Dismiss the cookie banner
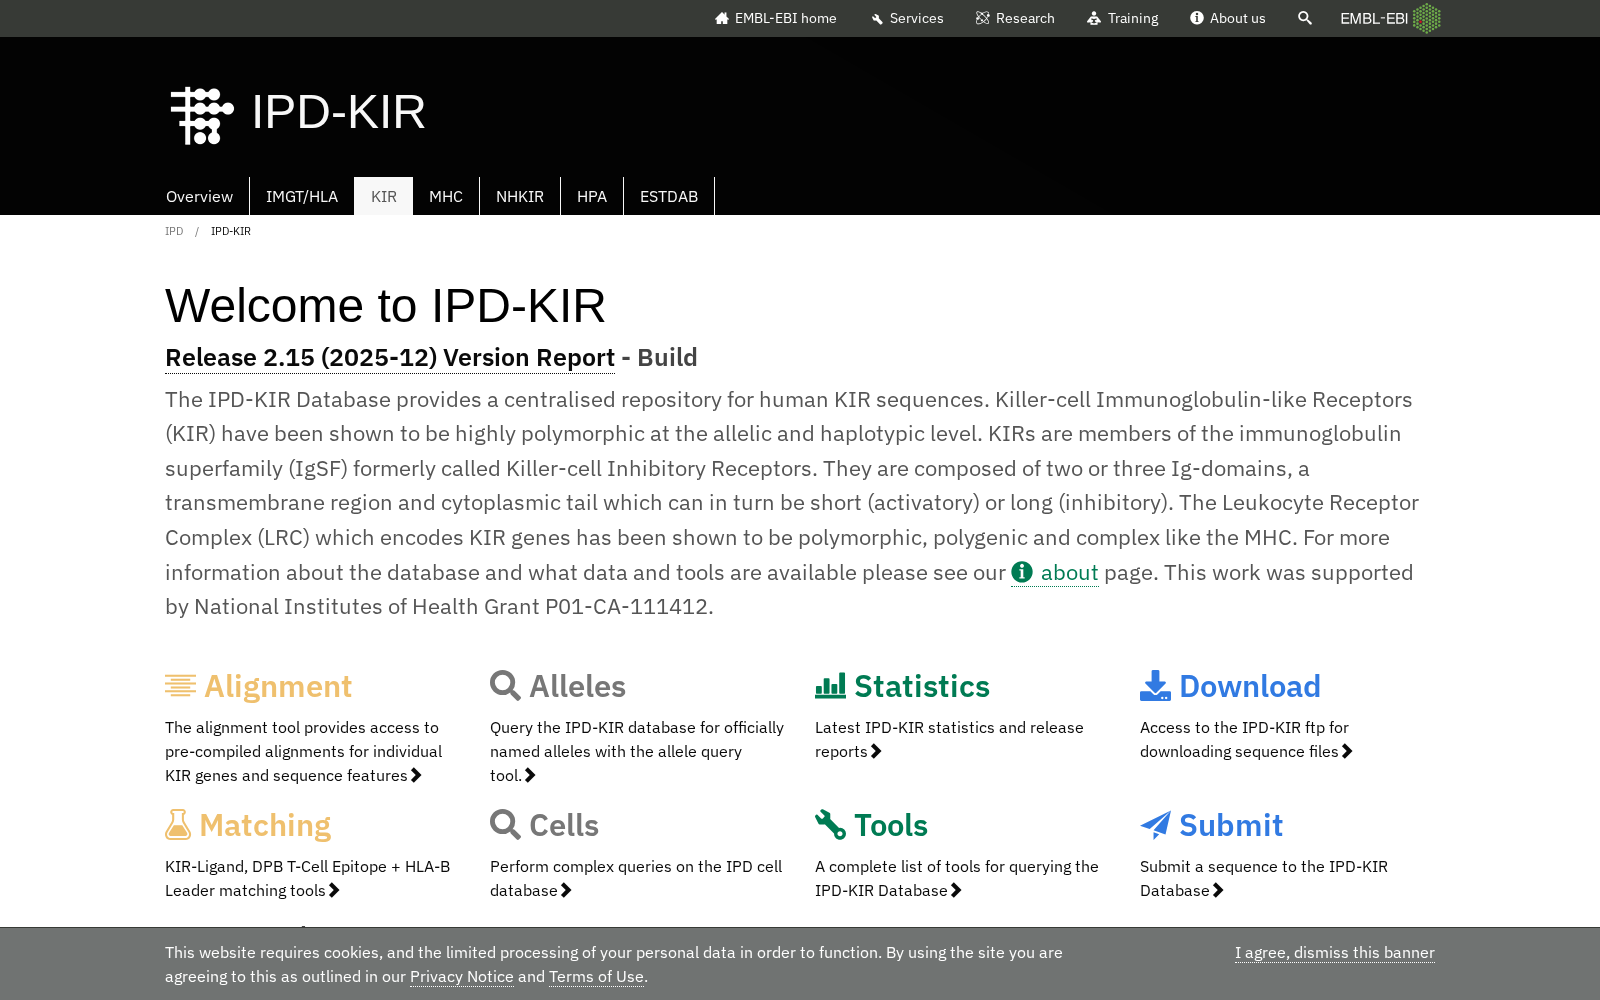The height and width of the screenshot is (1000, 1600). 1334,953
